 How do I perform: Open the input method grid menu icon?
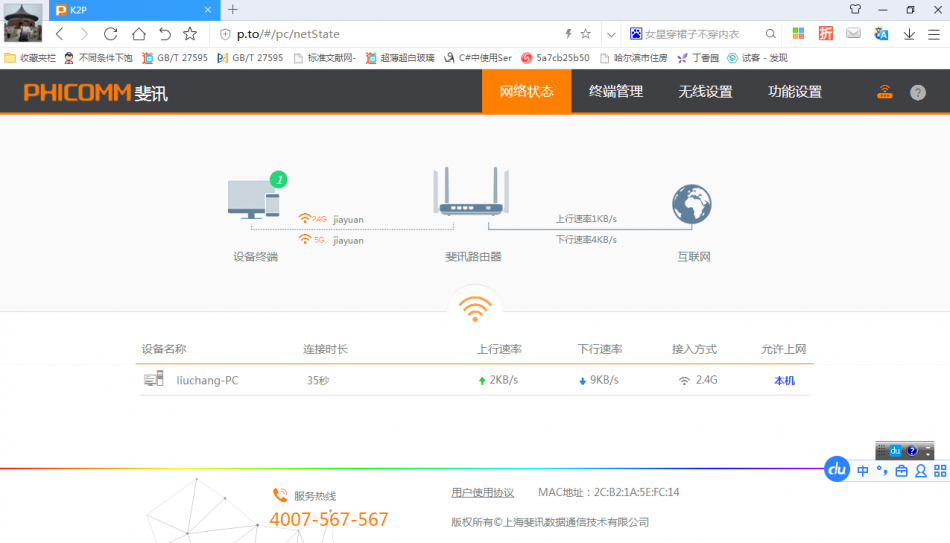click(940, 471)
